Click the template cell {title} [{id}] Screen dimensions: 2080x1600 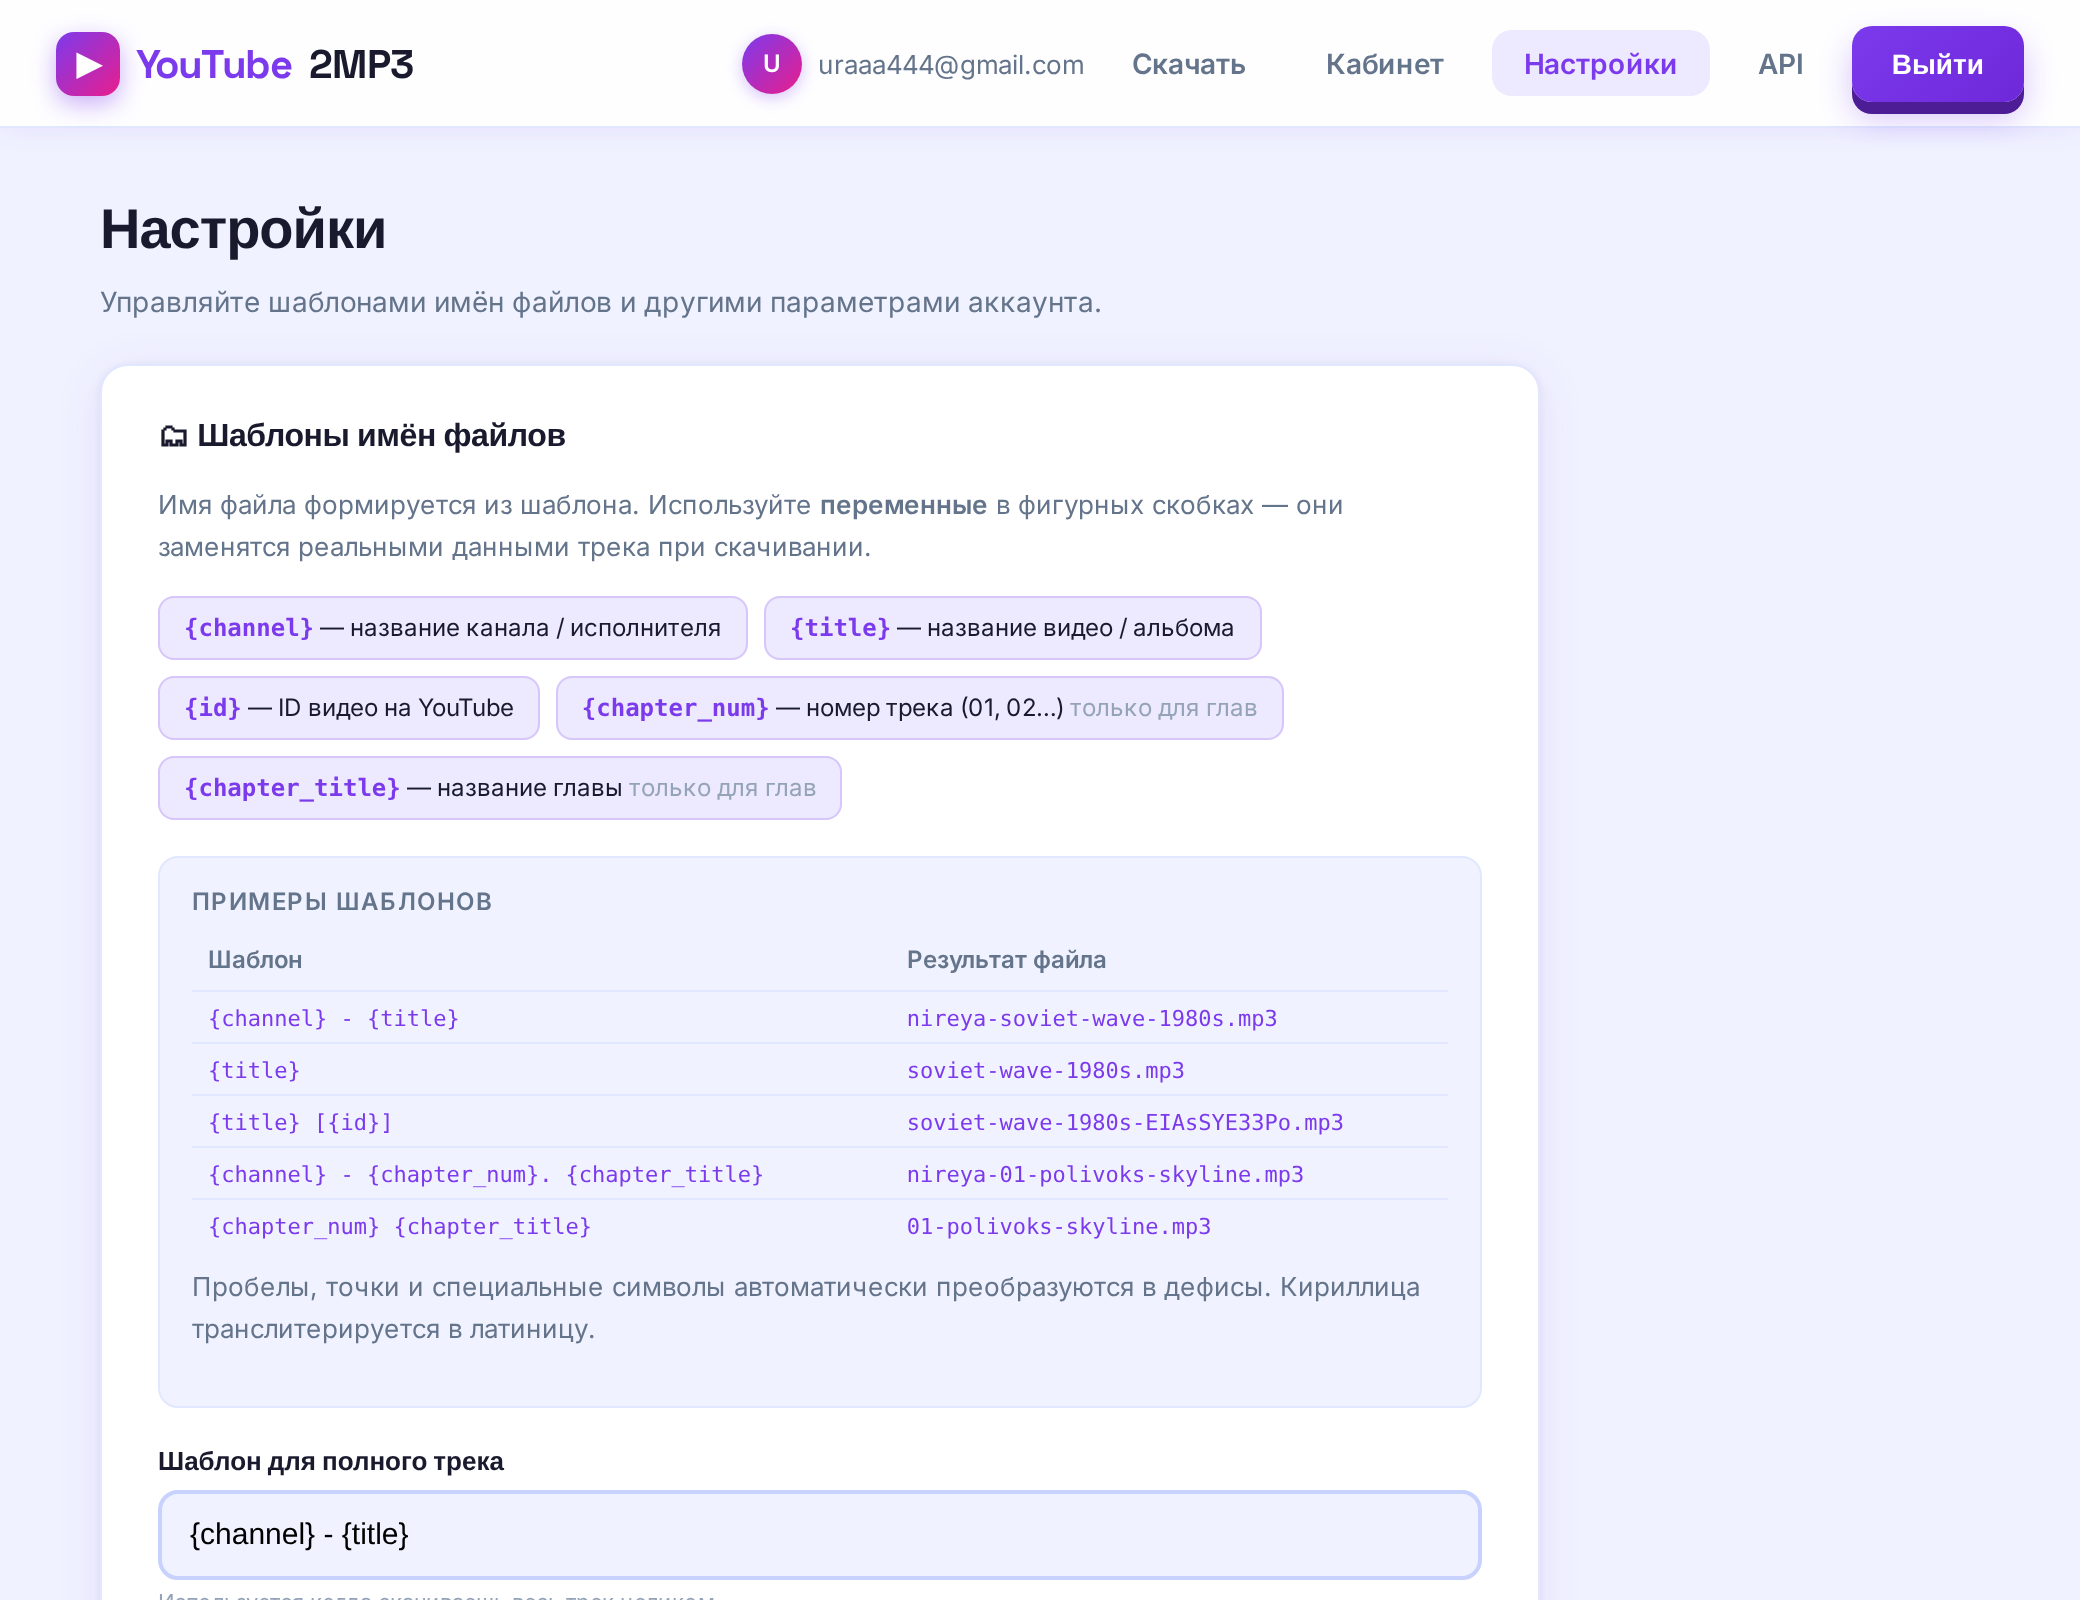pos(300,1122)
